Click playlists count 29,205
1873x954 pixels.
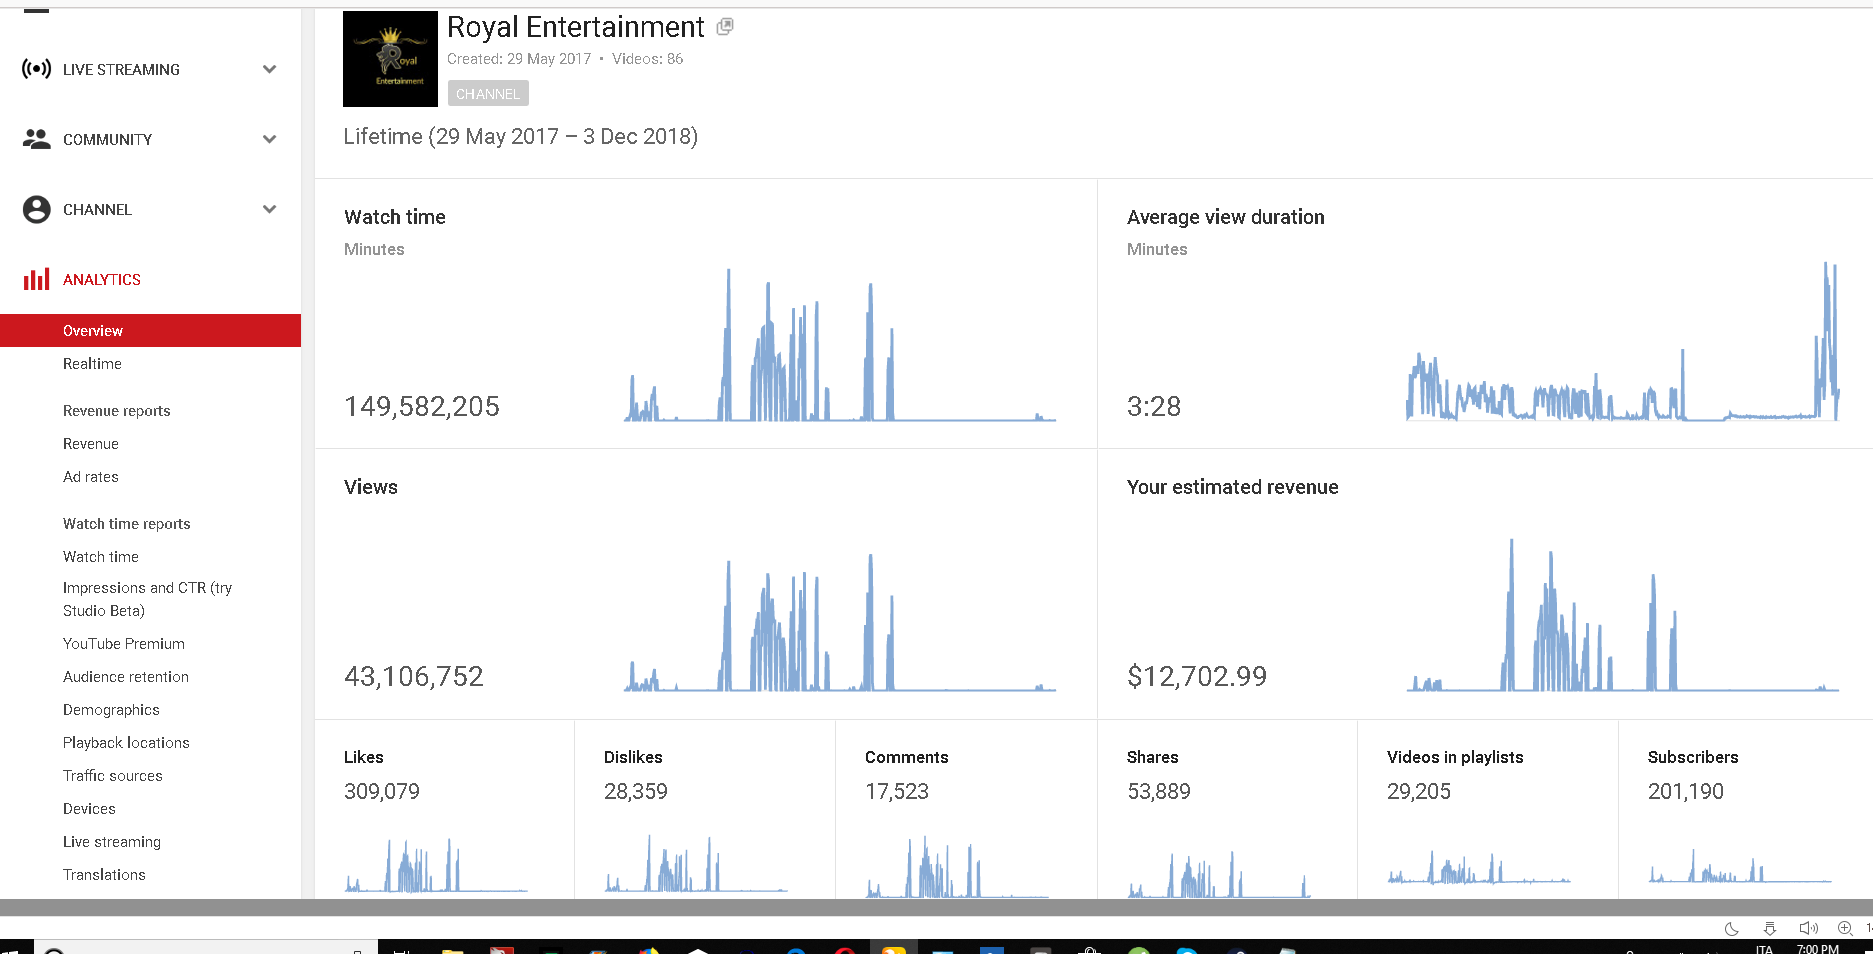tap(1419, 791)
